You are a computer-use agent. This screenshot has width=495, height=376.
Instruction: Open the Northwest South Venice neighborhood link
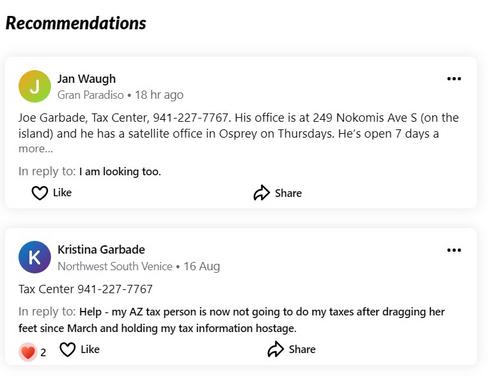pos(115,266)
